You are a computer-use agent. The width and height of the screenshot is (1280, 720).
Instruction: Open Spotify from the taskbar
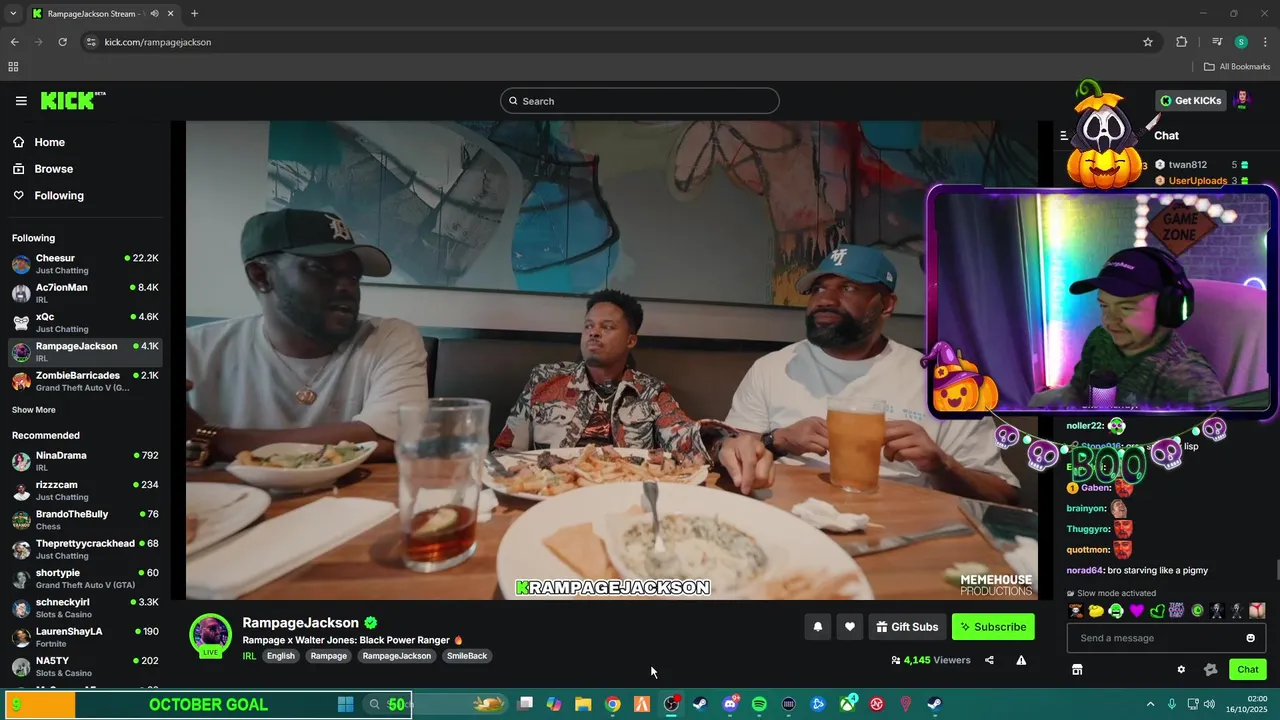pyautogui.click(x=759, y=704)
